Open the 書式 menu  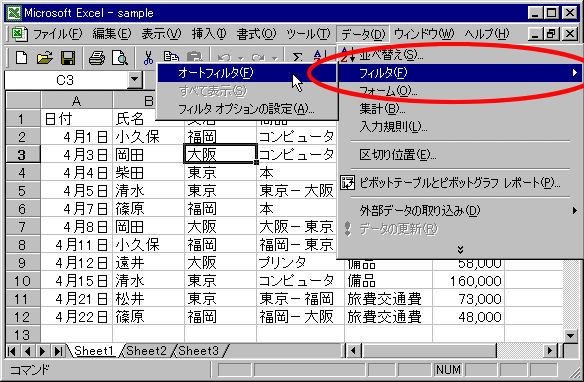point(256,34)
